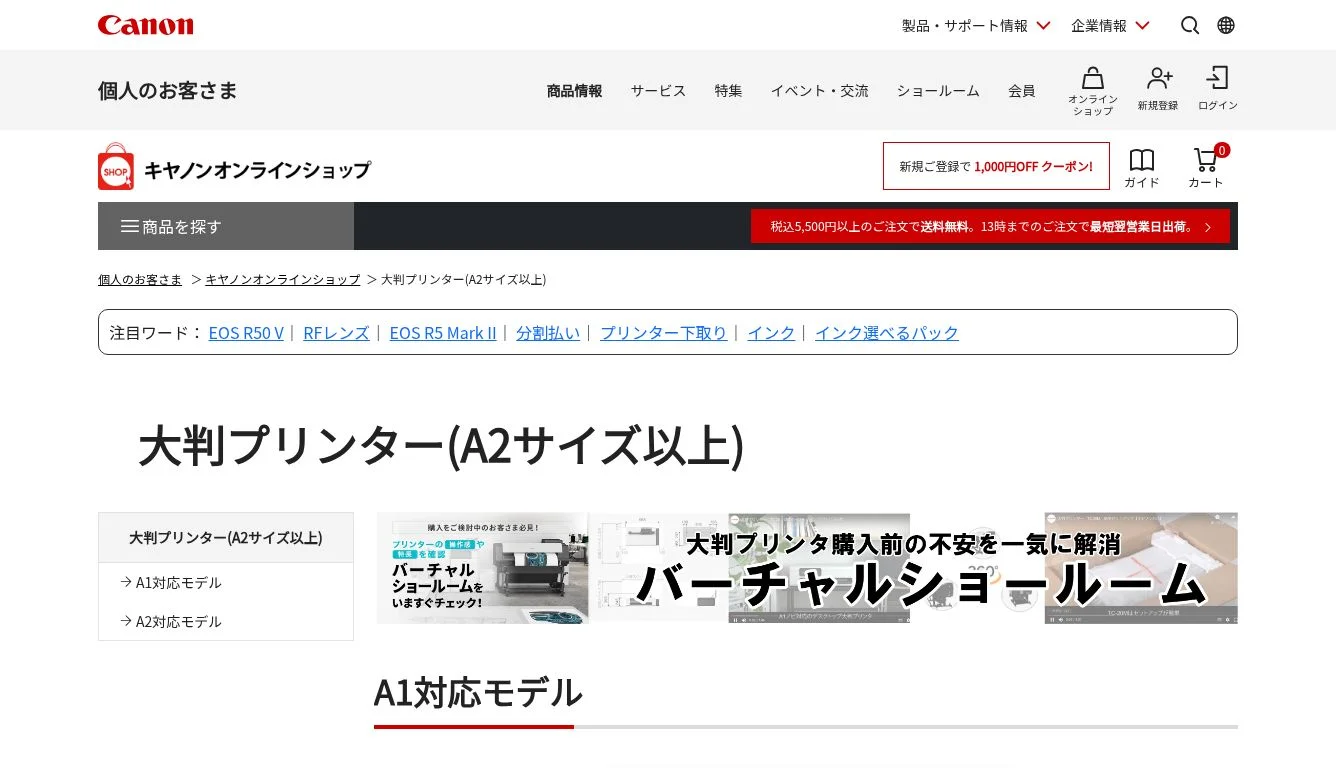Expand 製品・サポート情報 dropdown
This screenshot has width=1336, height=768.
(976, 25)
